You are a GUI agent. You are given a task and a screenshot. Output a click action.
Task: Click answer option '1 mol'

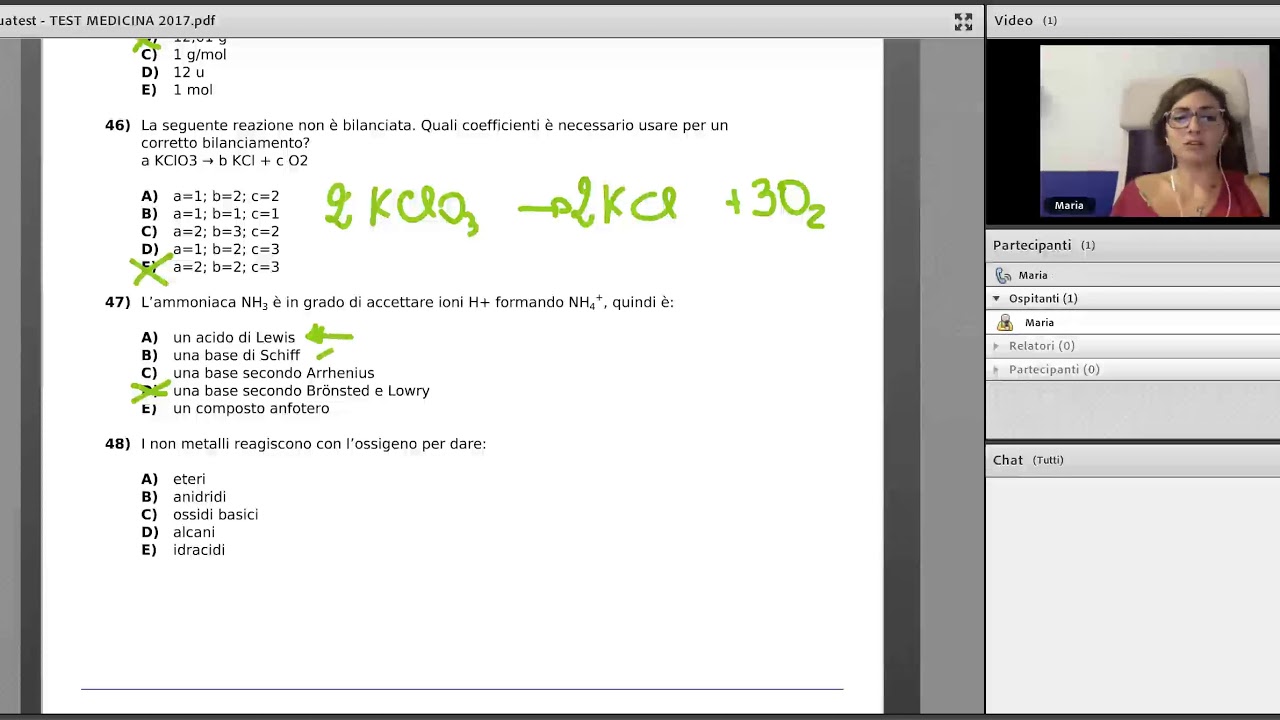pyautogui.click(x=193, y=90)
